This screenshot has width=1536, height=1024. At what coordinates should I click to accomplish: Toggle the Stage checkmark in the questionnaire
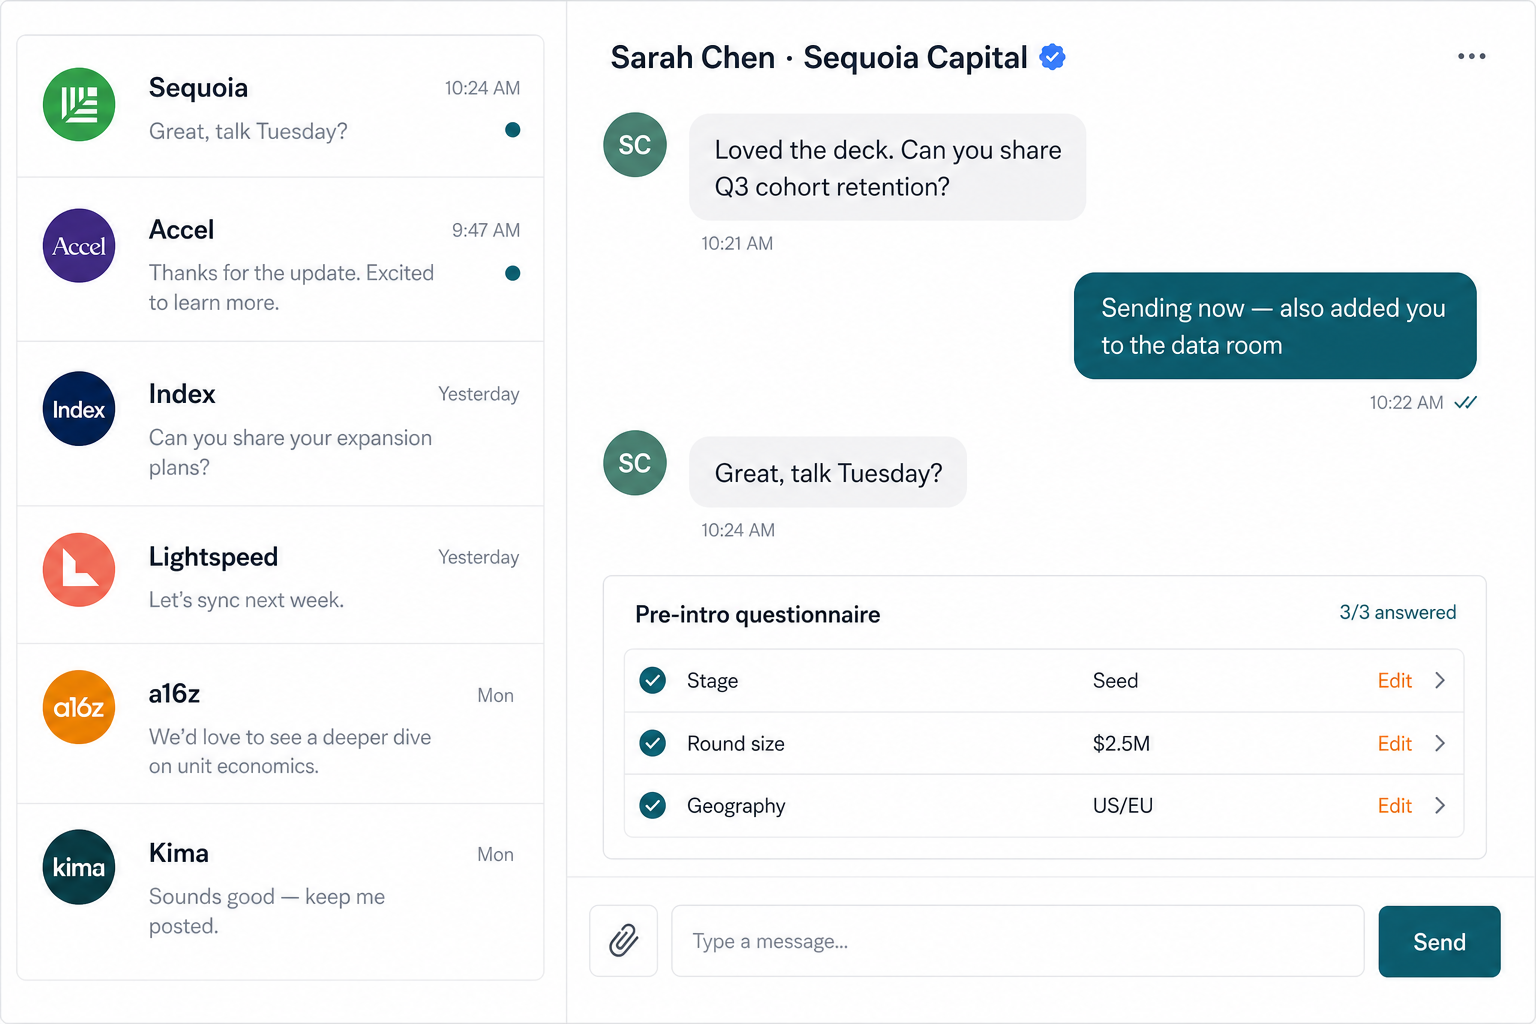pos(653,680)
